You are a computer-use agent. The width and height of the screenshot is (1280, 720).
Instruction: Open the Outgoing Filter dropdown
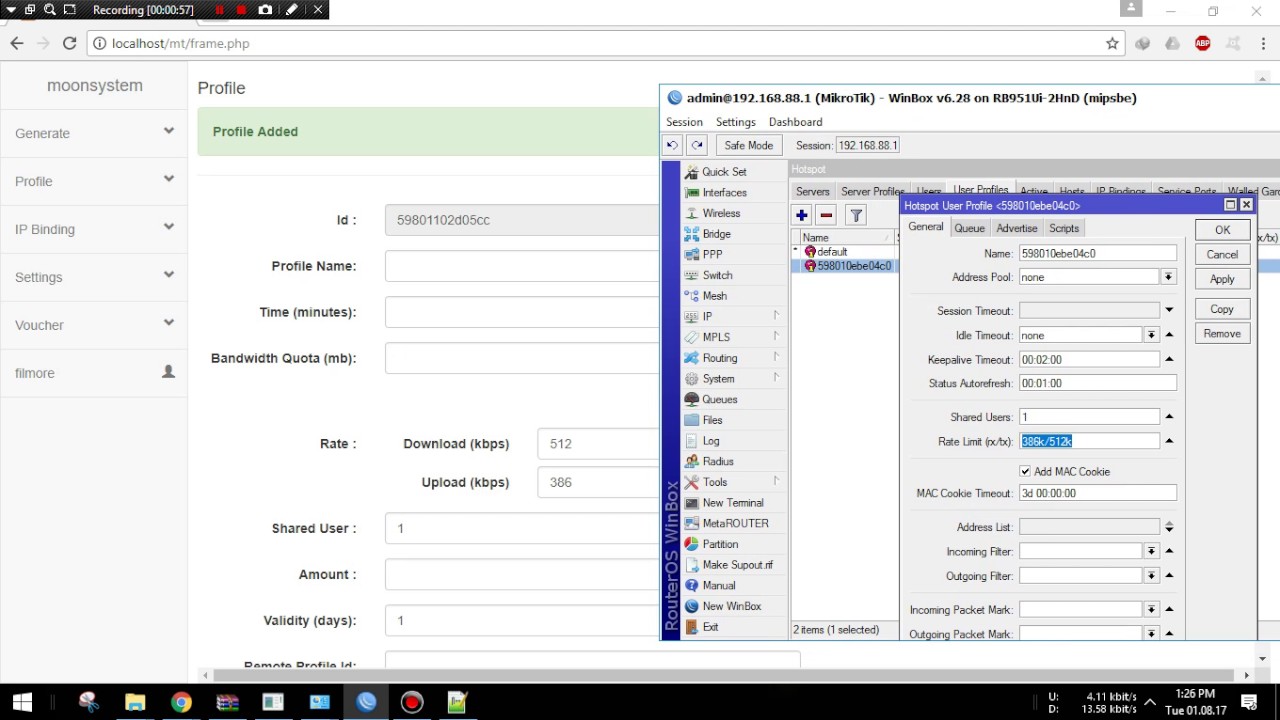click(x=1152, y=576)
